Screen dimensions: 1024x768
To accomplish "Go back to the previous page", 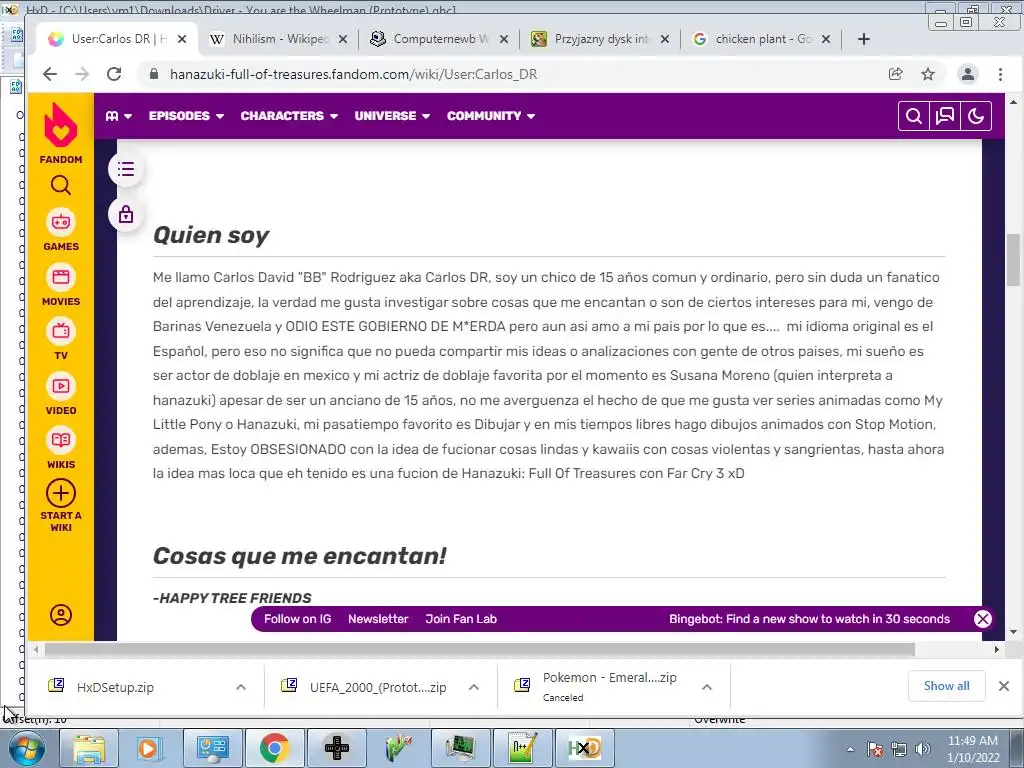I will [50, 74].
